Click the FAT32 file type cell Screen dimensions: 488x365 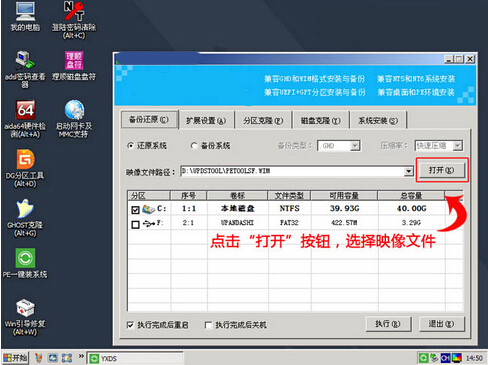tap(289, 223)
